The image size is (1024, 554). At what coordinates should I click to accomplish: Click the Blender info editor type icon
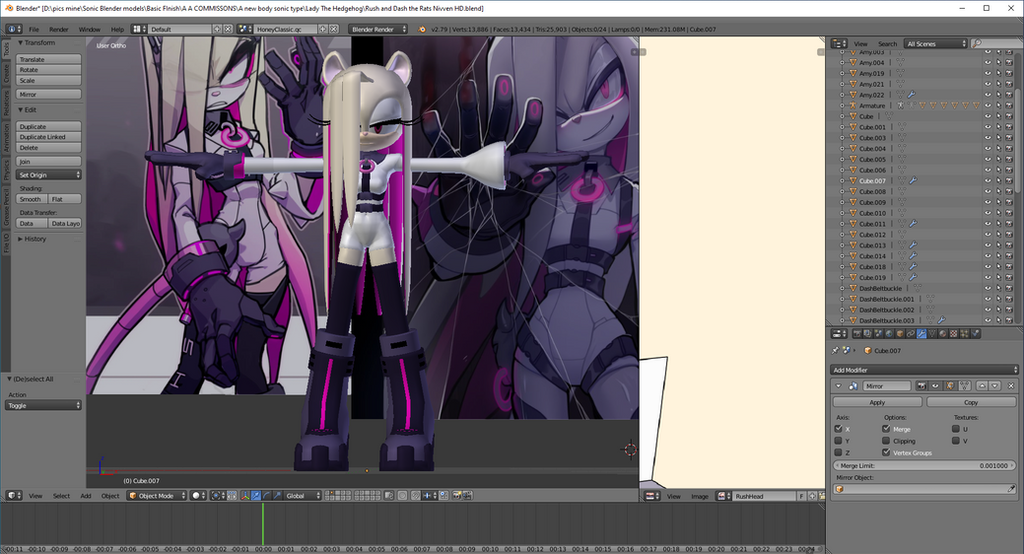tap(14, 29)
